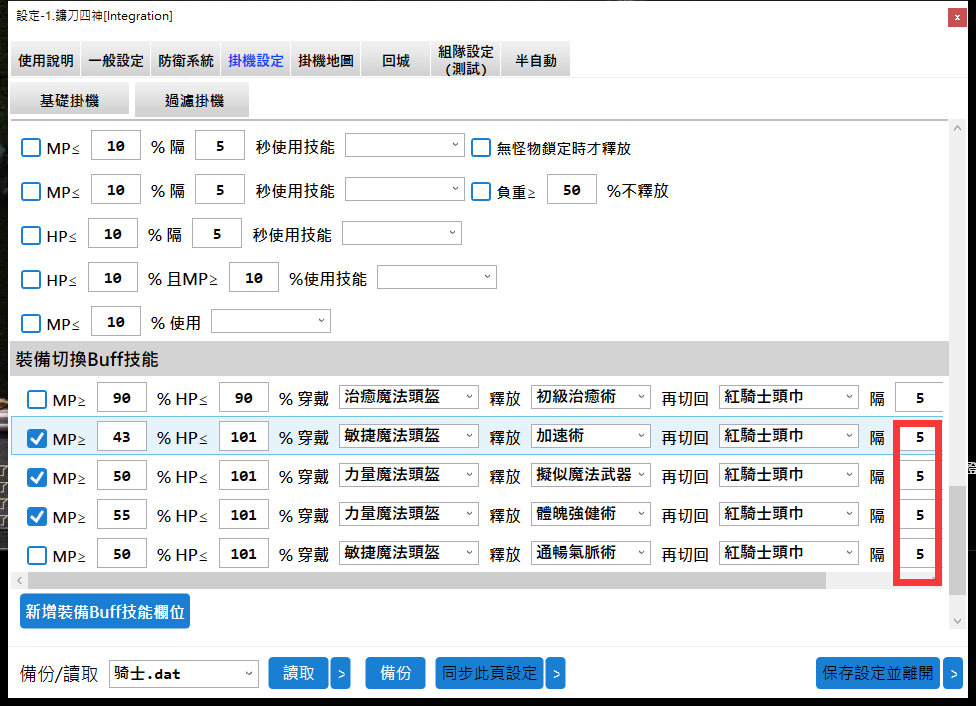Enable the HP≤ 且MP≥ row checkbox

click(30, 279)
